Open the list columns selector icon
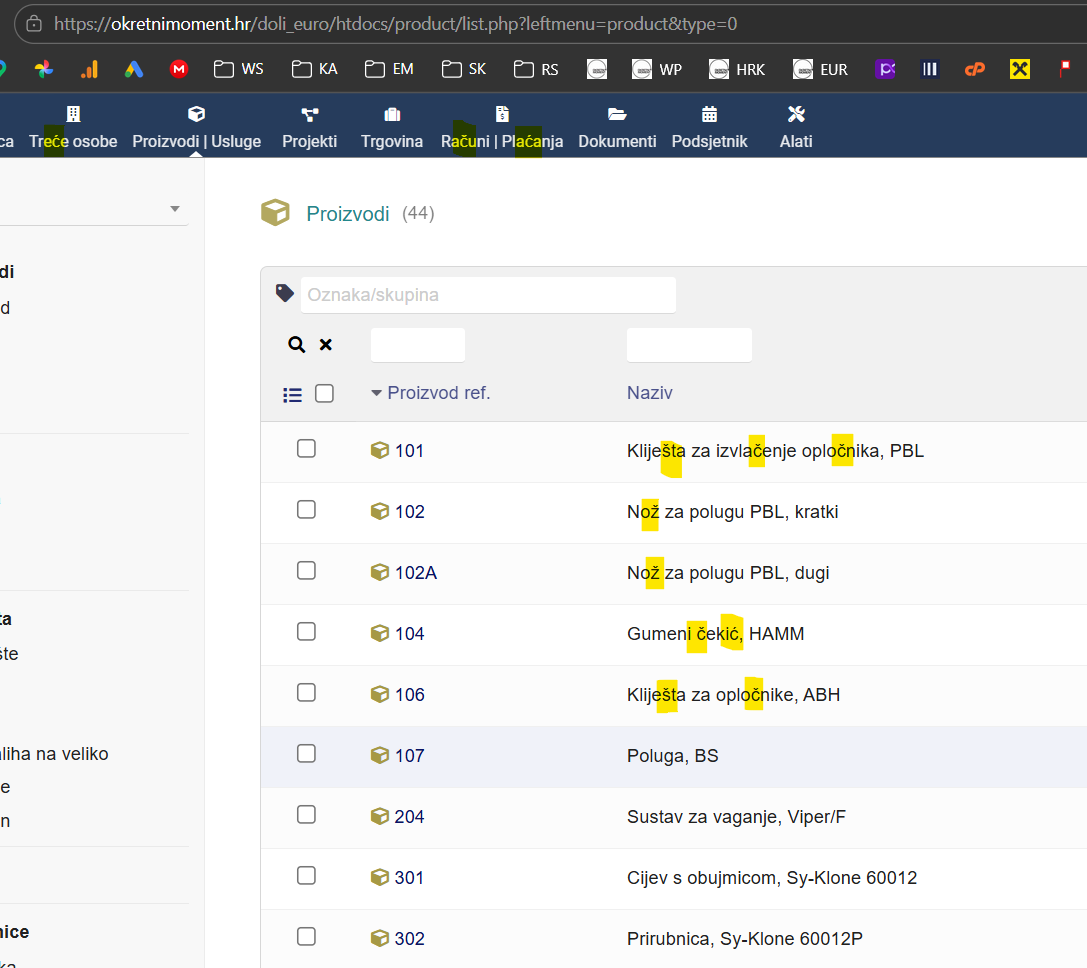Screen dimensions: 1087x968 [x=292, y=395]
